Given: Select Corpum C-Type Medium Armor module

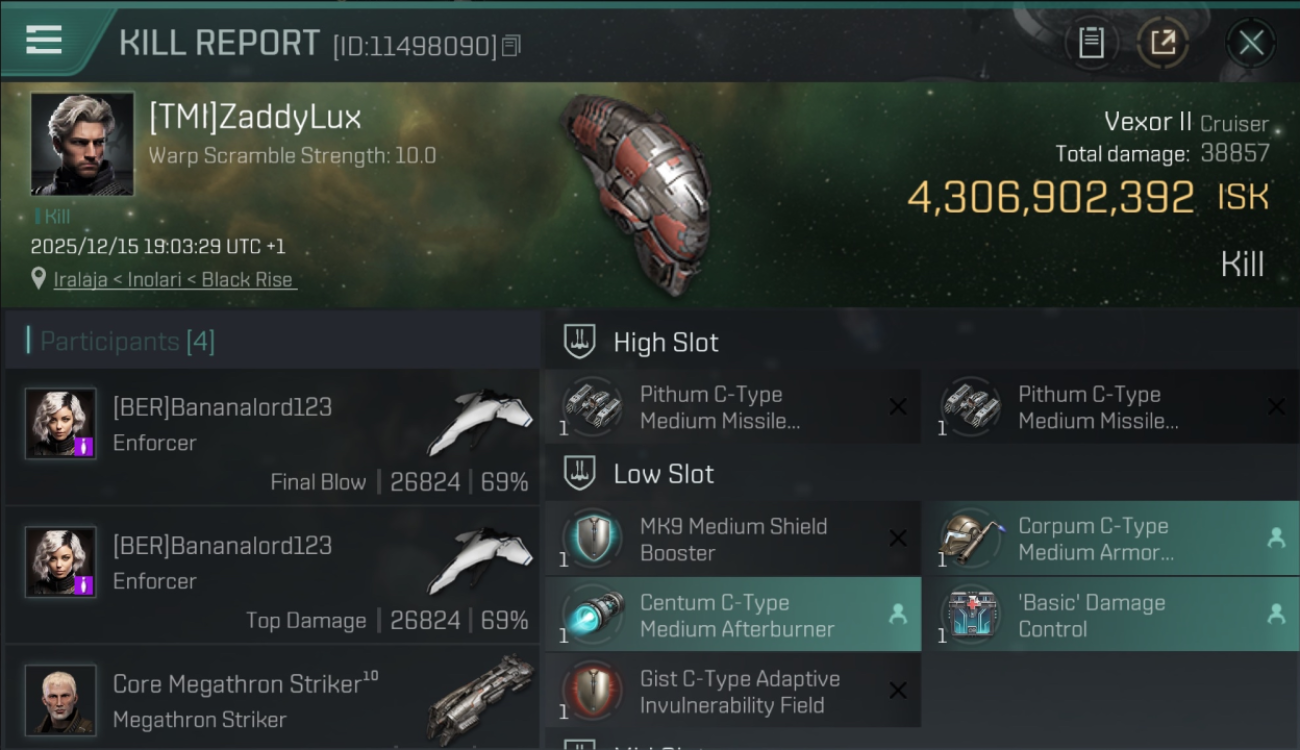Looking at the screenshot, I should tap(1111, 539).
